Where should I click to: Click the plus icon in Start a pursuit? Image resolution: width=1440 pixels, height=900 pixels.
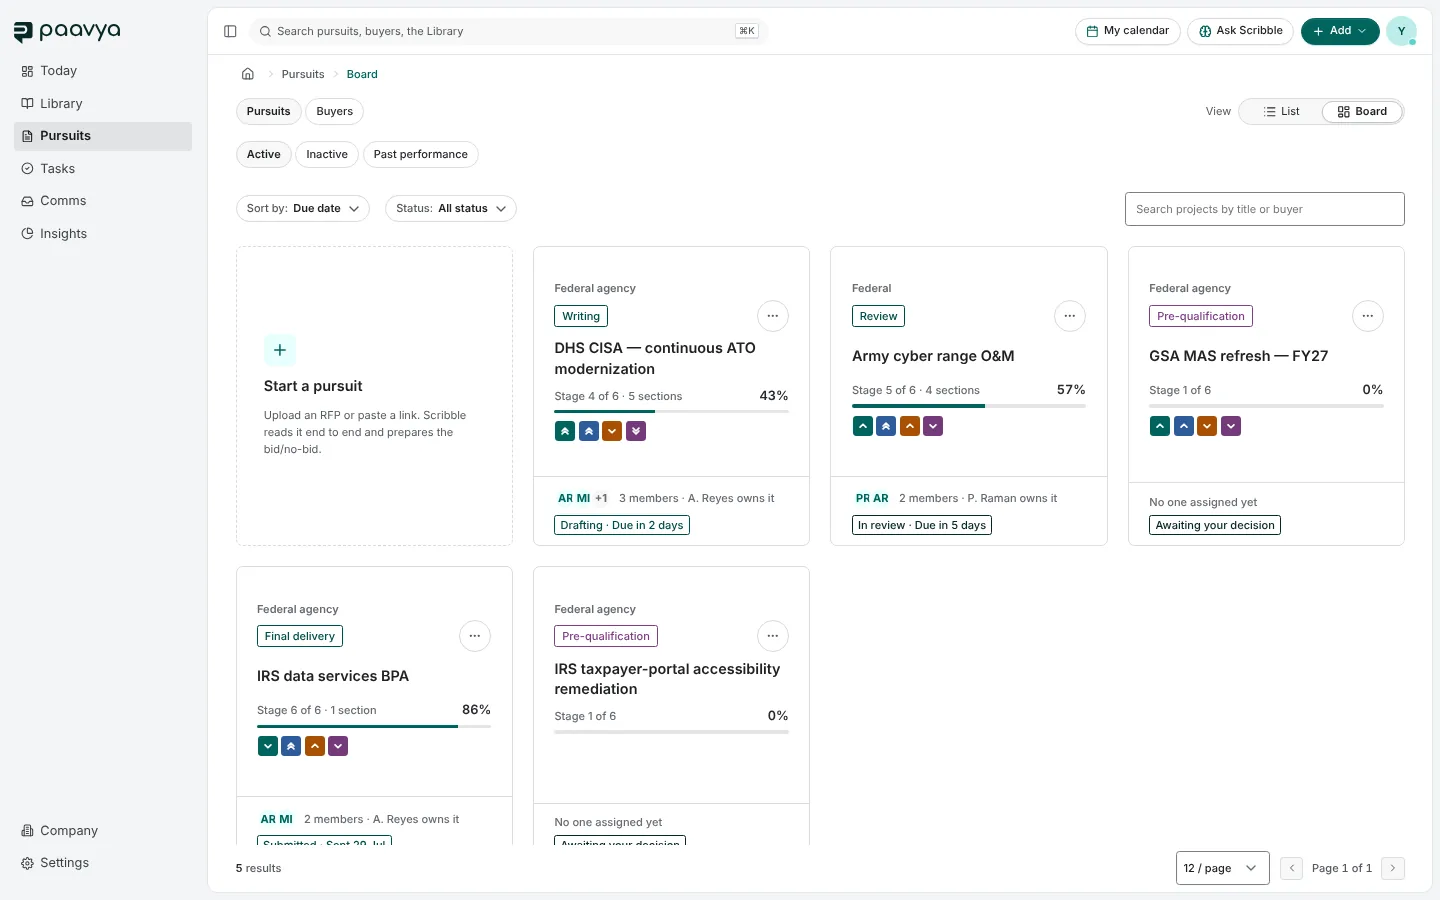tap(280, 350)
